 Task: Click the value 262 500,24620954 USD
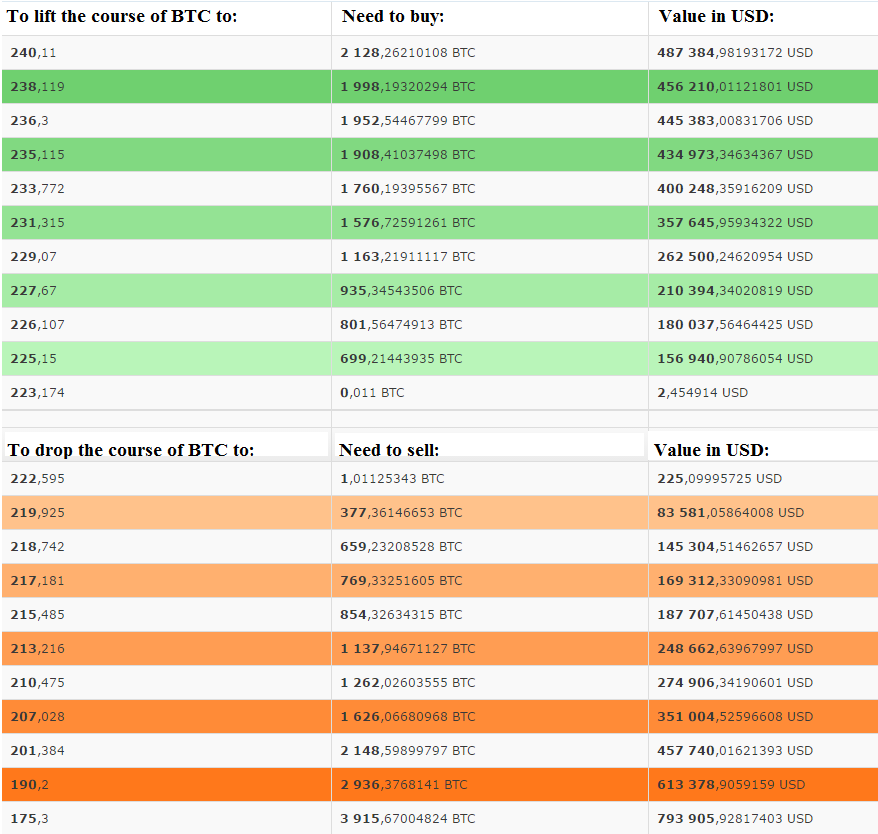click(x=735, y=257)
